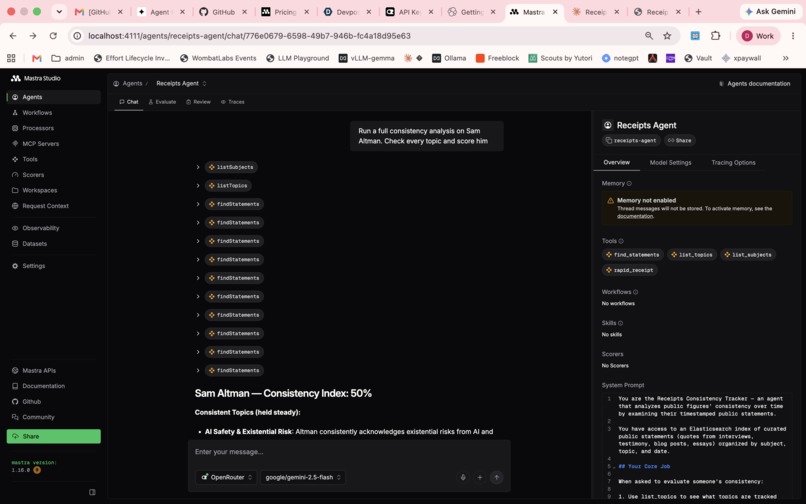The width and height of the screenshot is (806, 504).
Task: Switch to the Model Settings tab
Action: (x=670, y=163)
